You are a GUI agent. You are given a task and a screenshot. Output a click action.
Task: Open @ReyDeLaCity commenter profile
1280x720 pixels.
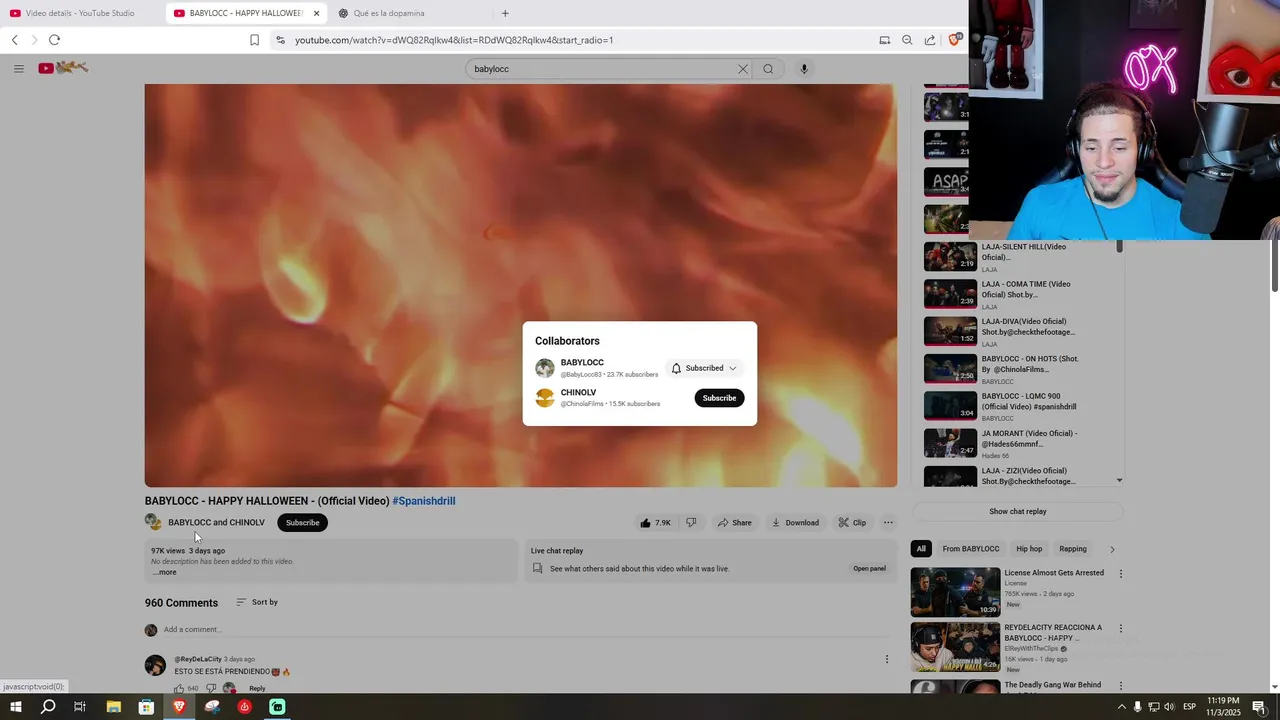pos(198,659)
